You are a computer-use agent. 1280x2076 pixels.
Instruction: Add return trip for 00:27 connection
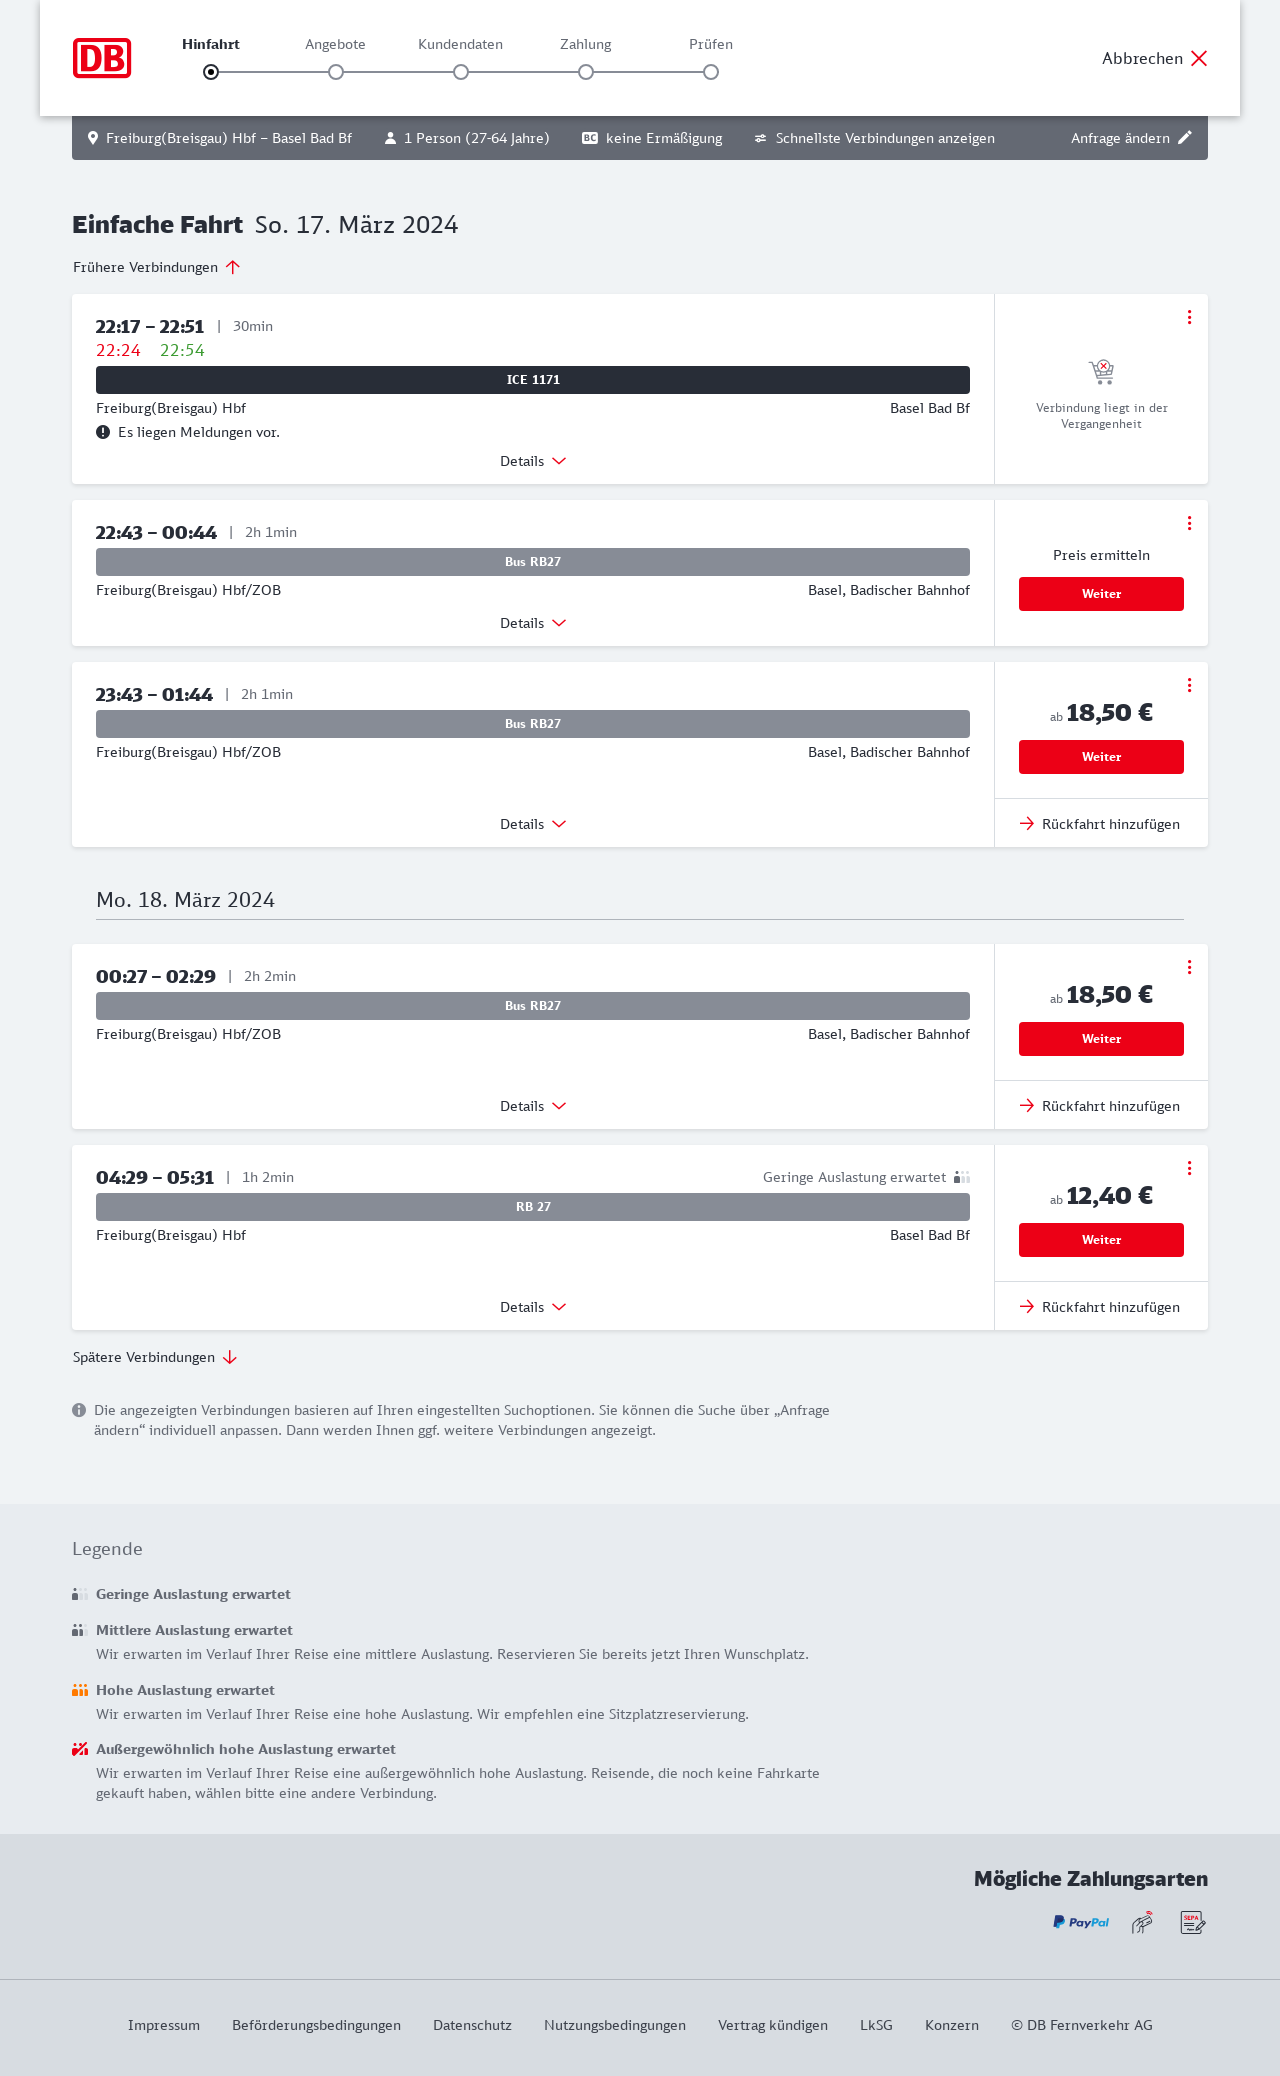click(x=1100, y=1106)
